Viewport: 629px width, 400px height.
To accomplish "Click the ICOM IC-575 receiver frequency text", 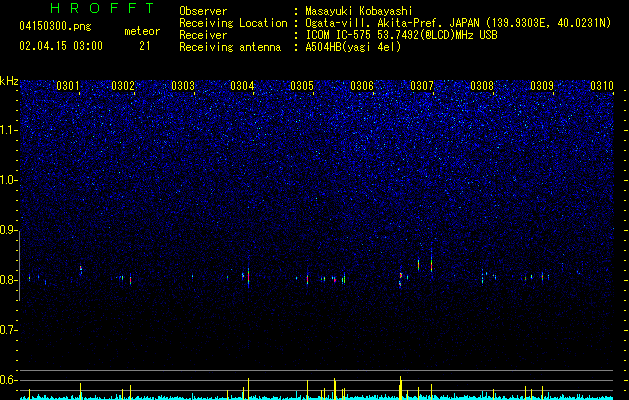I will pos(401,35).
